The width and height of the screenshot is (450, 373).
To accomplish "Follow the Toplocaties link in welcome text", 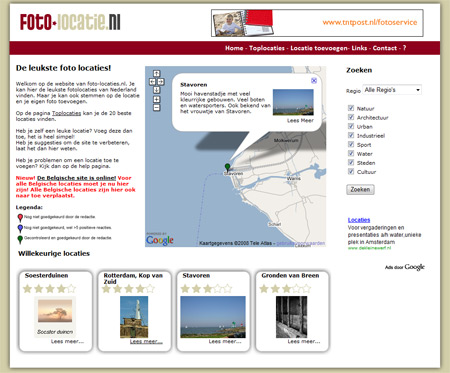I will 66,113.
